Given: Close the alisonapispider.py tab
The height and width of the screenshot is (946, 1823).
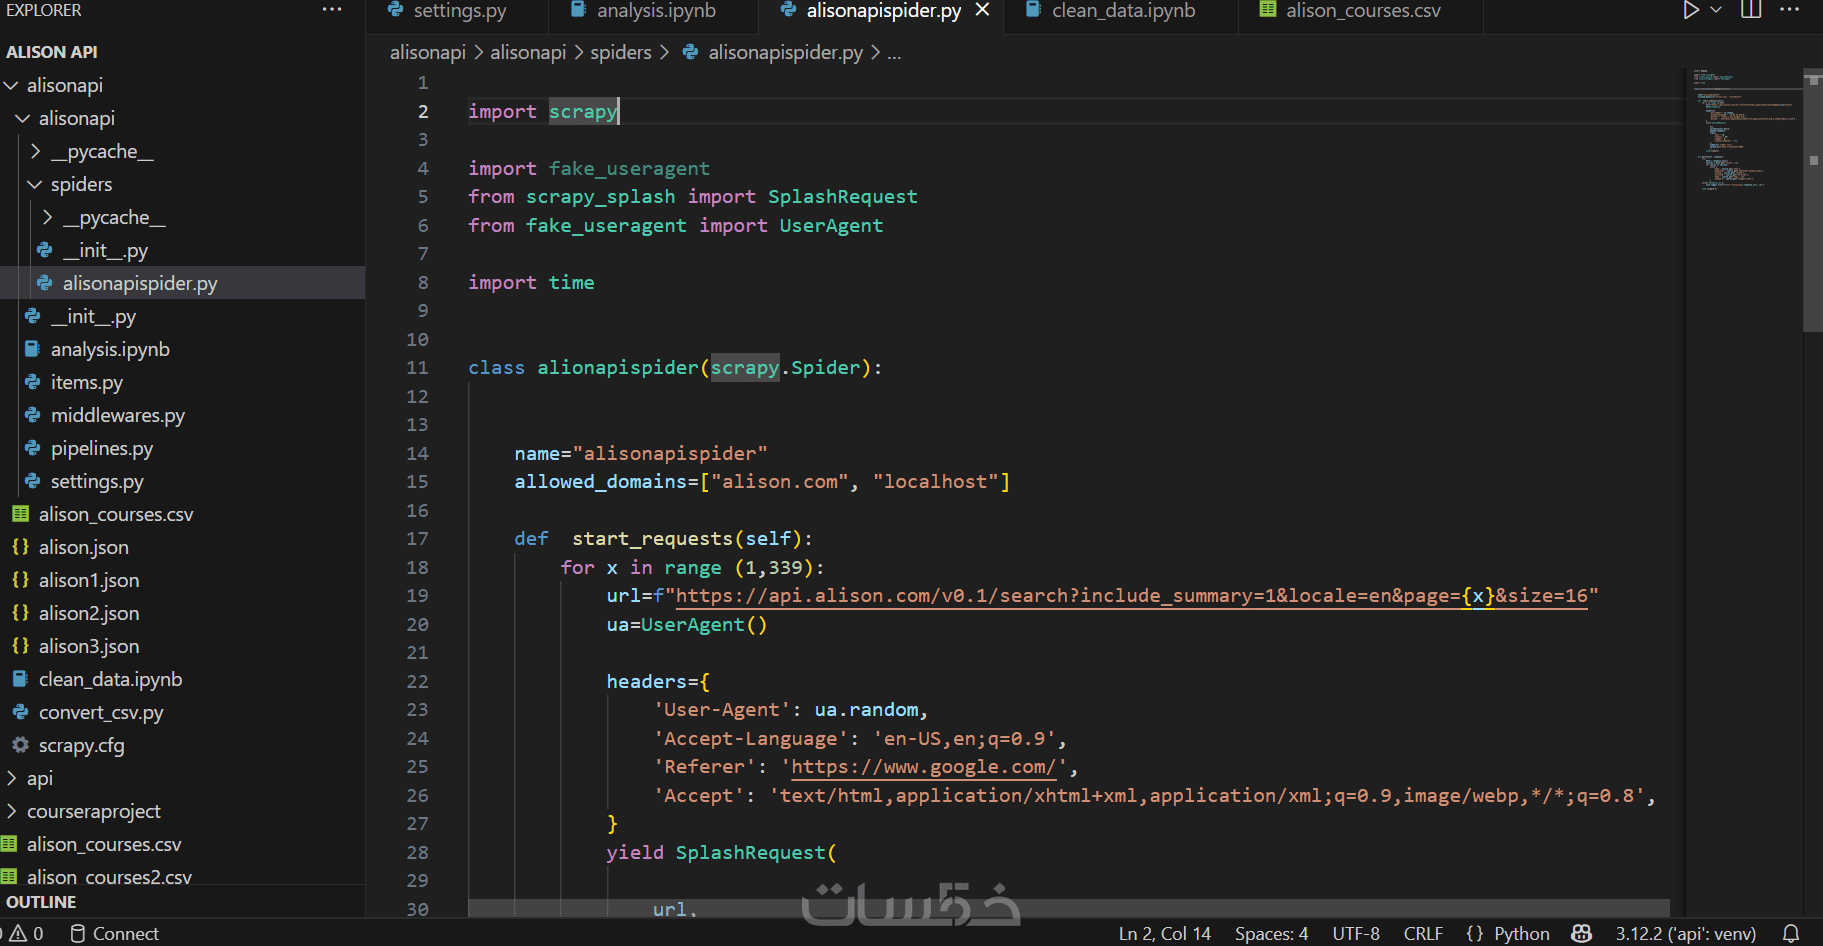Looking at the screenshot, I should click(982, 10).
